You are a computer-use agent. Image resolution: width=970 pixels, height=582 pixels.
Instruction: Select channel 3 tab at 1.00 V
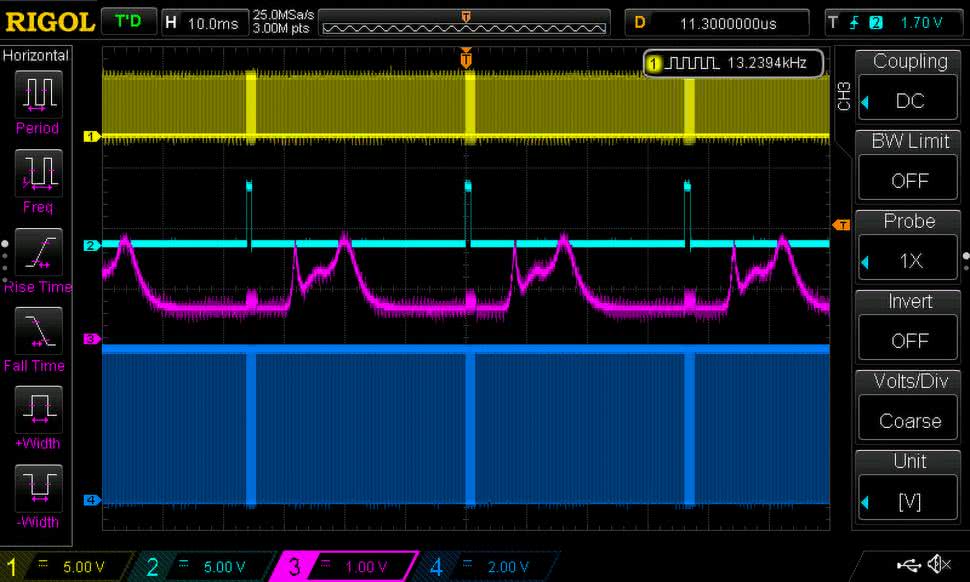(x=345, y=566)
